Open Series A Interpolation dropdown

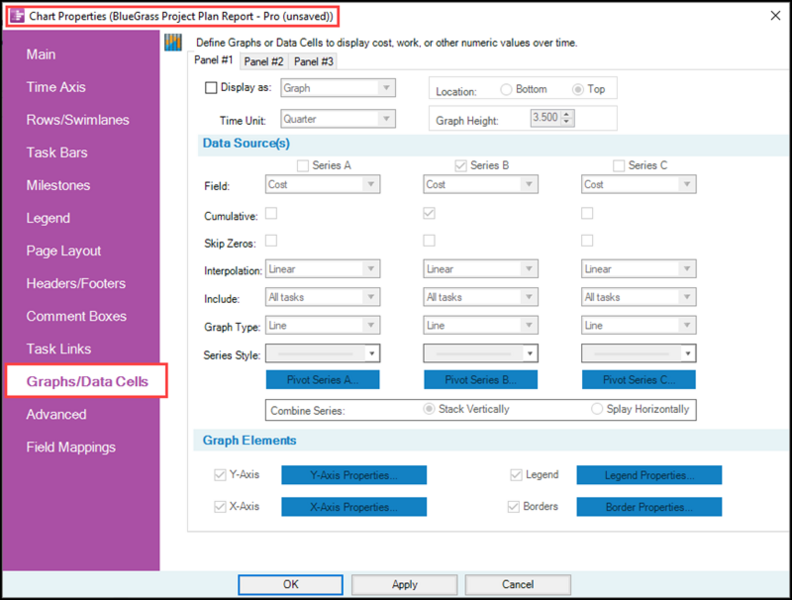(323, 269)
